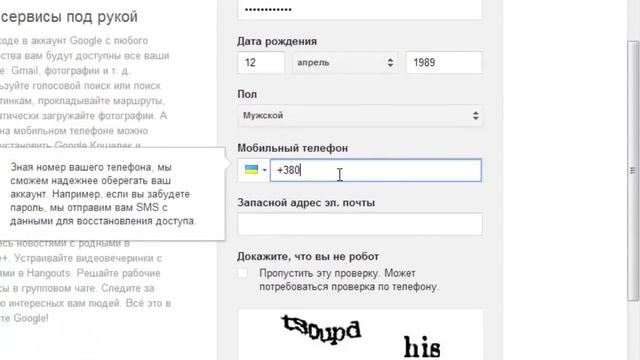Screen dimensions: 640x360
Task: Open the gender dropdown showing Мужской
Action: point(360,116)
